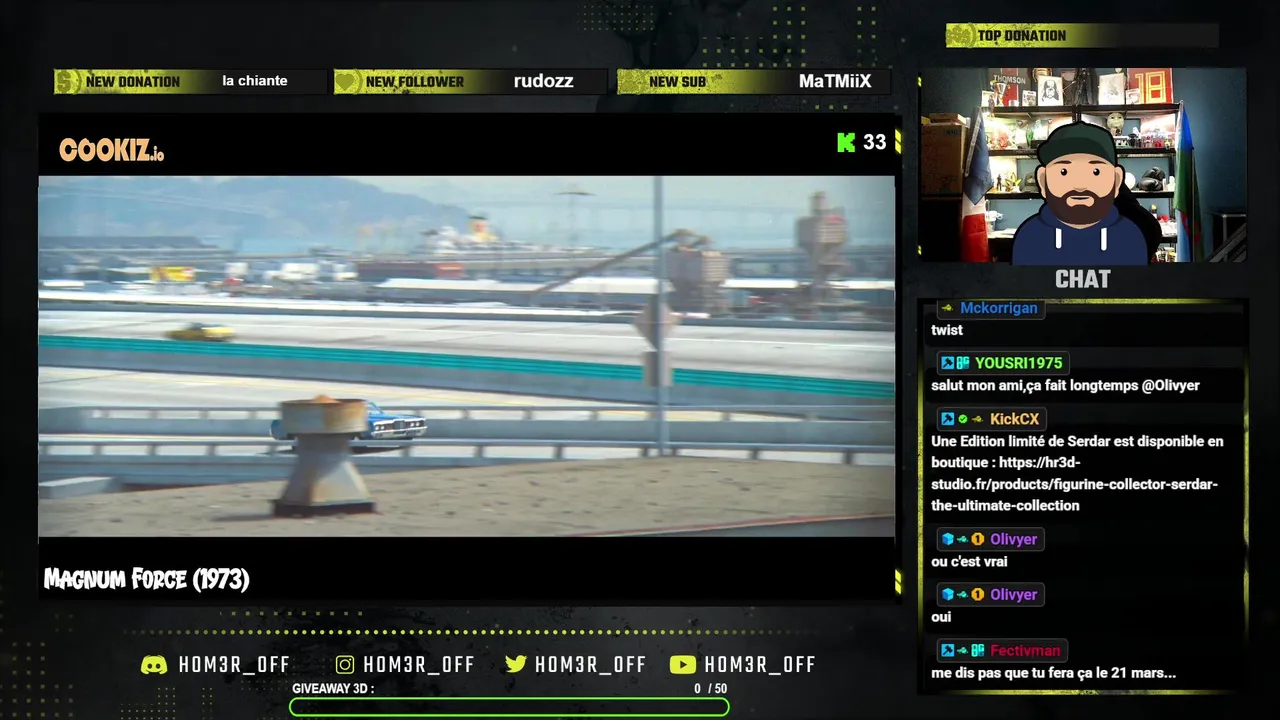The width and height of the screenshot is (1280, 720).
Task: Click the Instagram icon in the socials bar
Action: coord(345,665)
